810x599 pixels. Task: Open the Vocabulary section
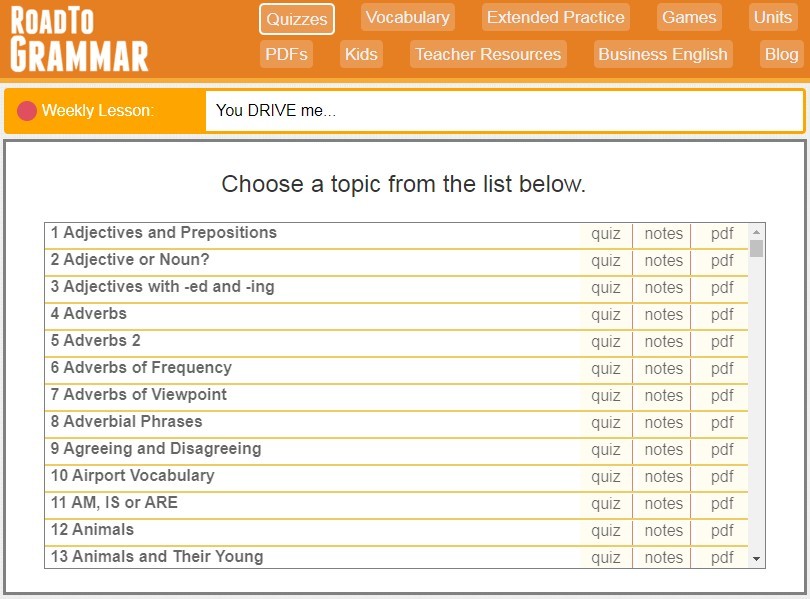point(407,17)
